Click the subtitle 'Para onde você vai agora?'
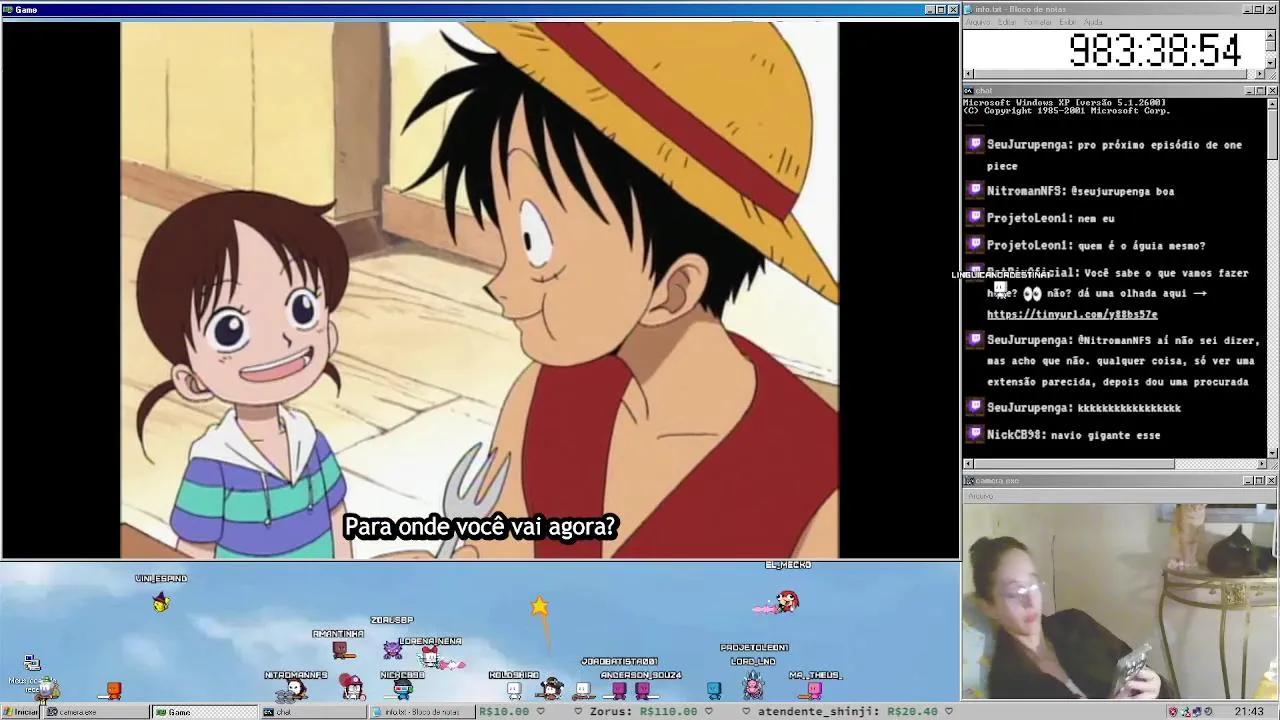 (480, 526)
